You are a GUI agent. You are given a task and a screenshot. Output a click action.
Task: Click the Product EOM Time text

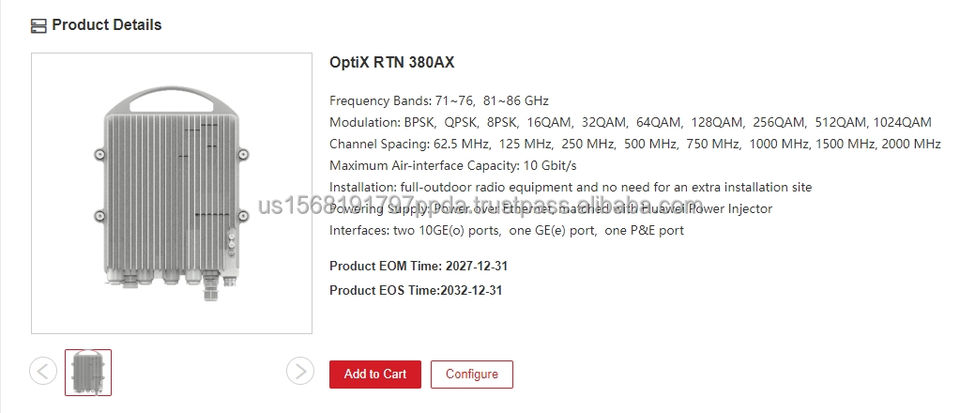tap(416, 265)
